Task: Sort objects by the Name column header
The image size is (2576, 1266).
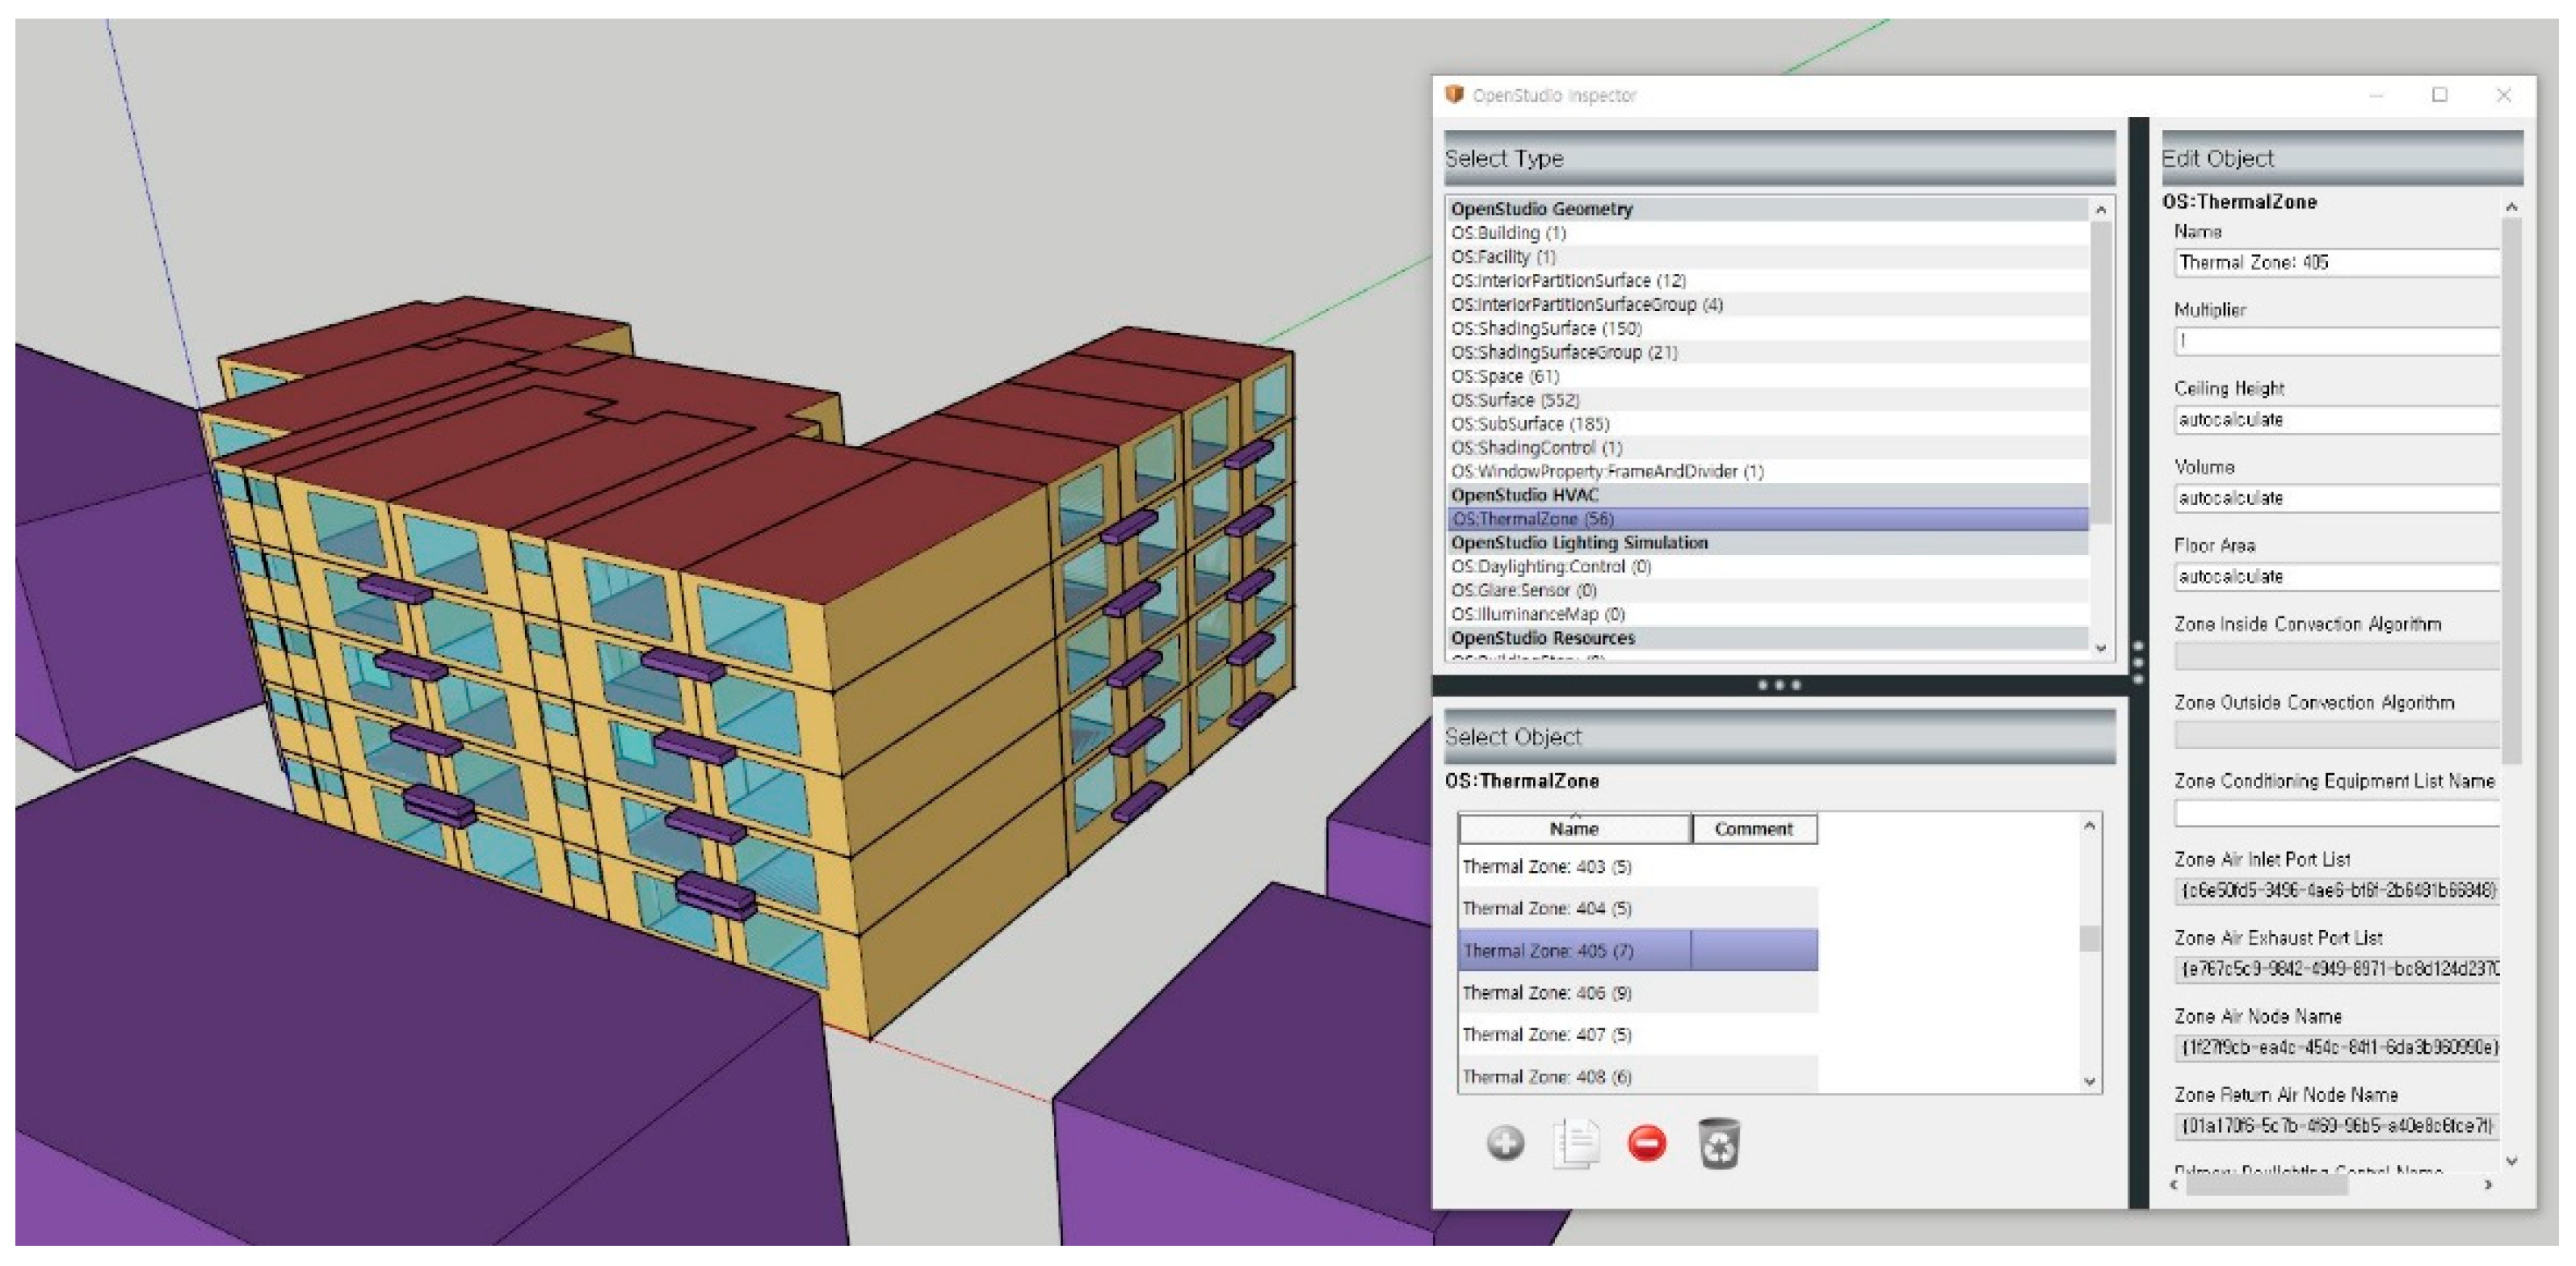Action: coord(1574,829)
